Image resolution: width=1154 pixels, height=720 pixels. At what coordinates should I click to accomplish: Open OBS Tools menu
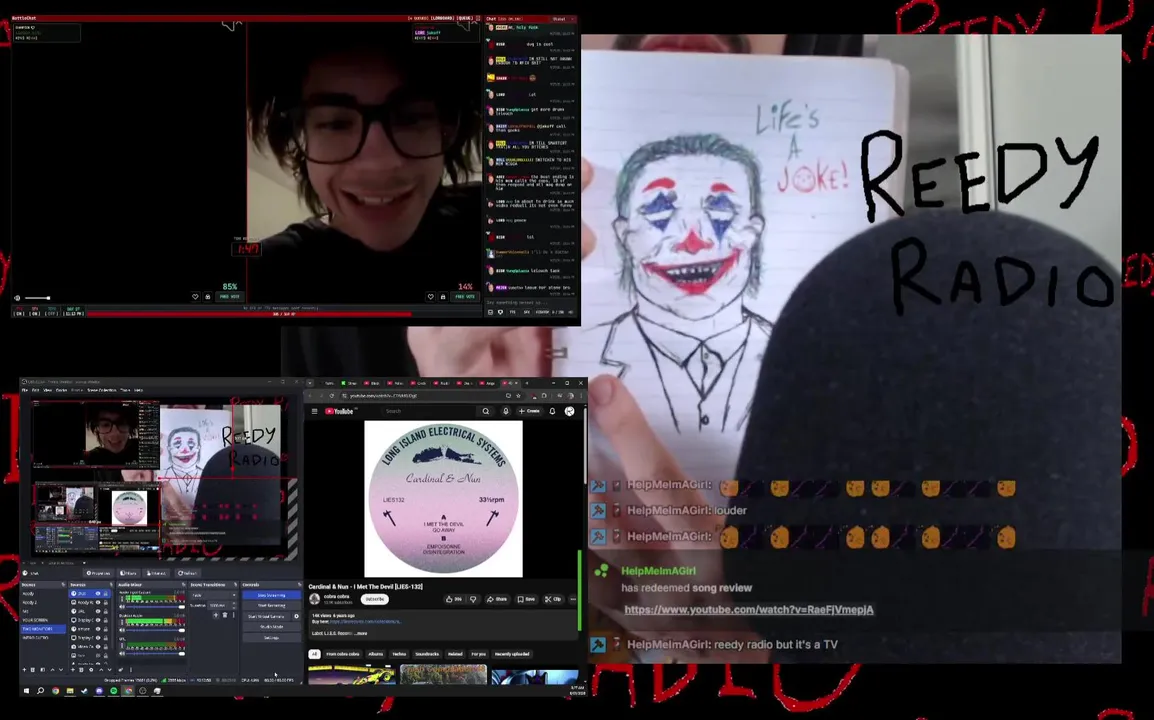[125, 390]
